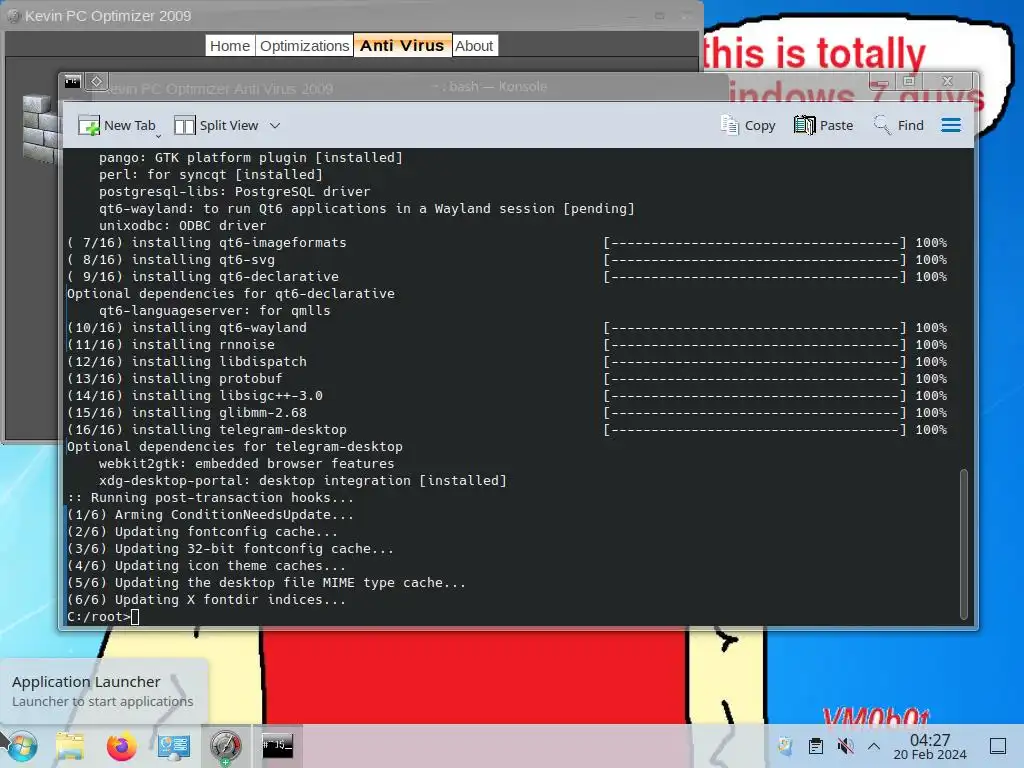The image size is (1024, 768).
Task: Click Paste in the Konsole toolbar
Action: [x=824, y=125]
